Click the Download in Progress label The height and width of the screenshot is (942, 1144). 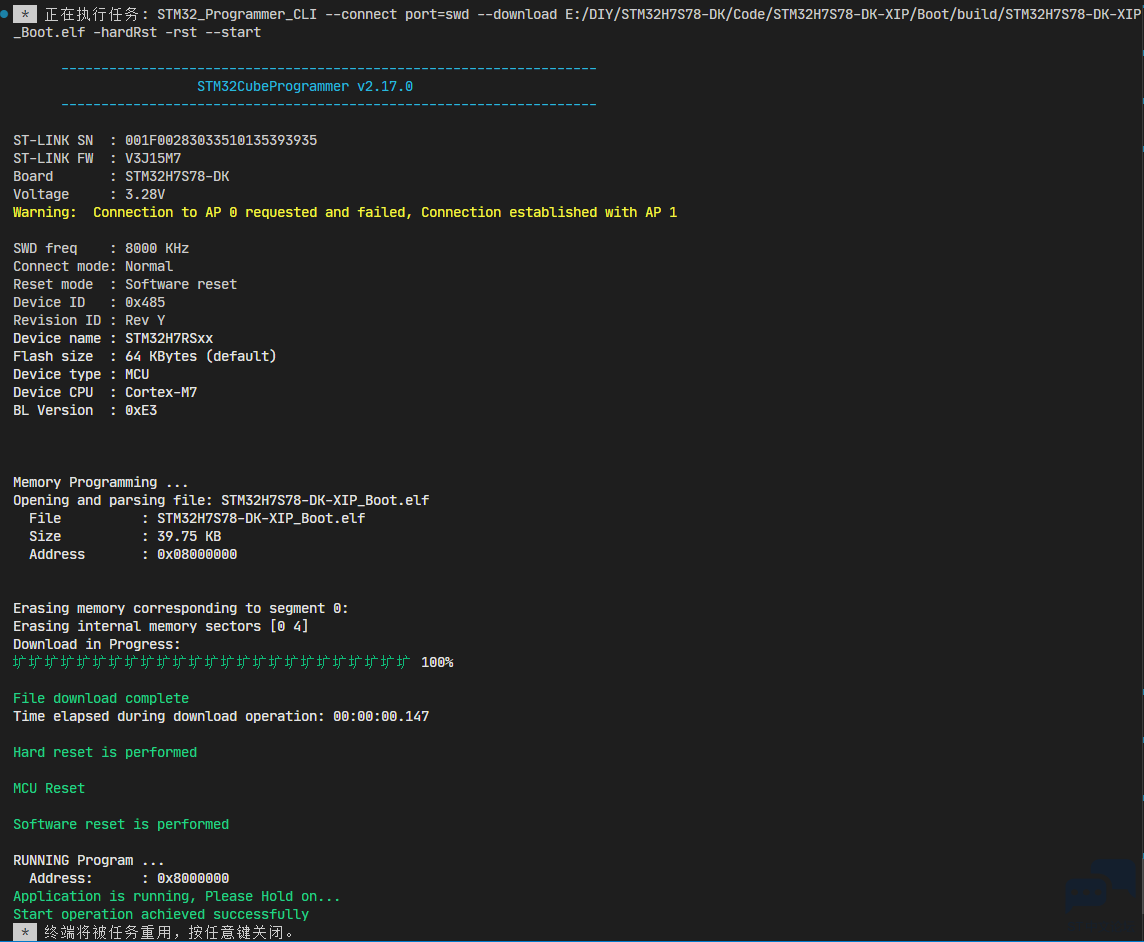[97, 644]
